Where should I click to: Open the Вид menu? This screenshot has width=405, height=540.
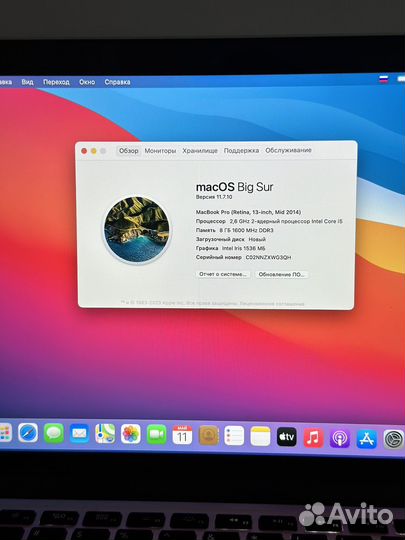[x=28, y=82]
